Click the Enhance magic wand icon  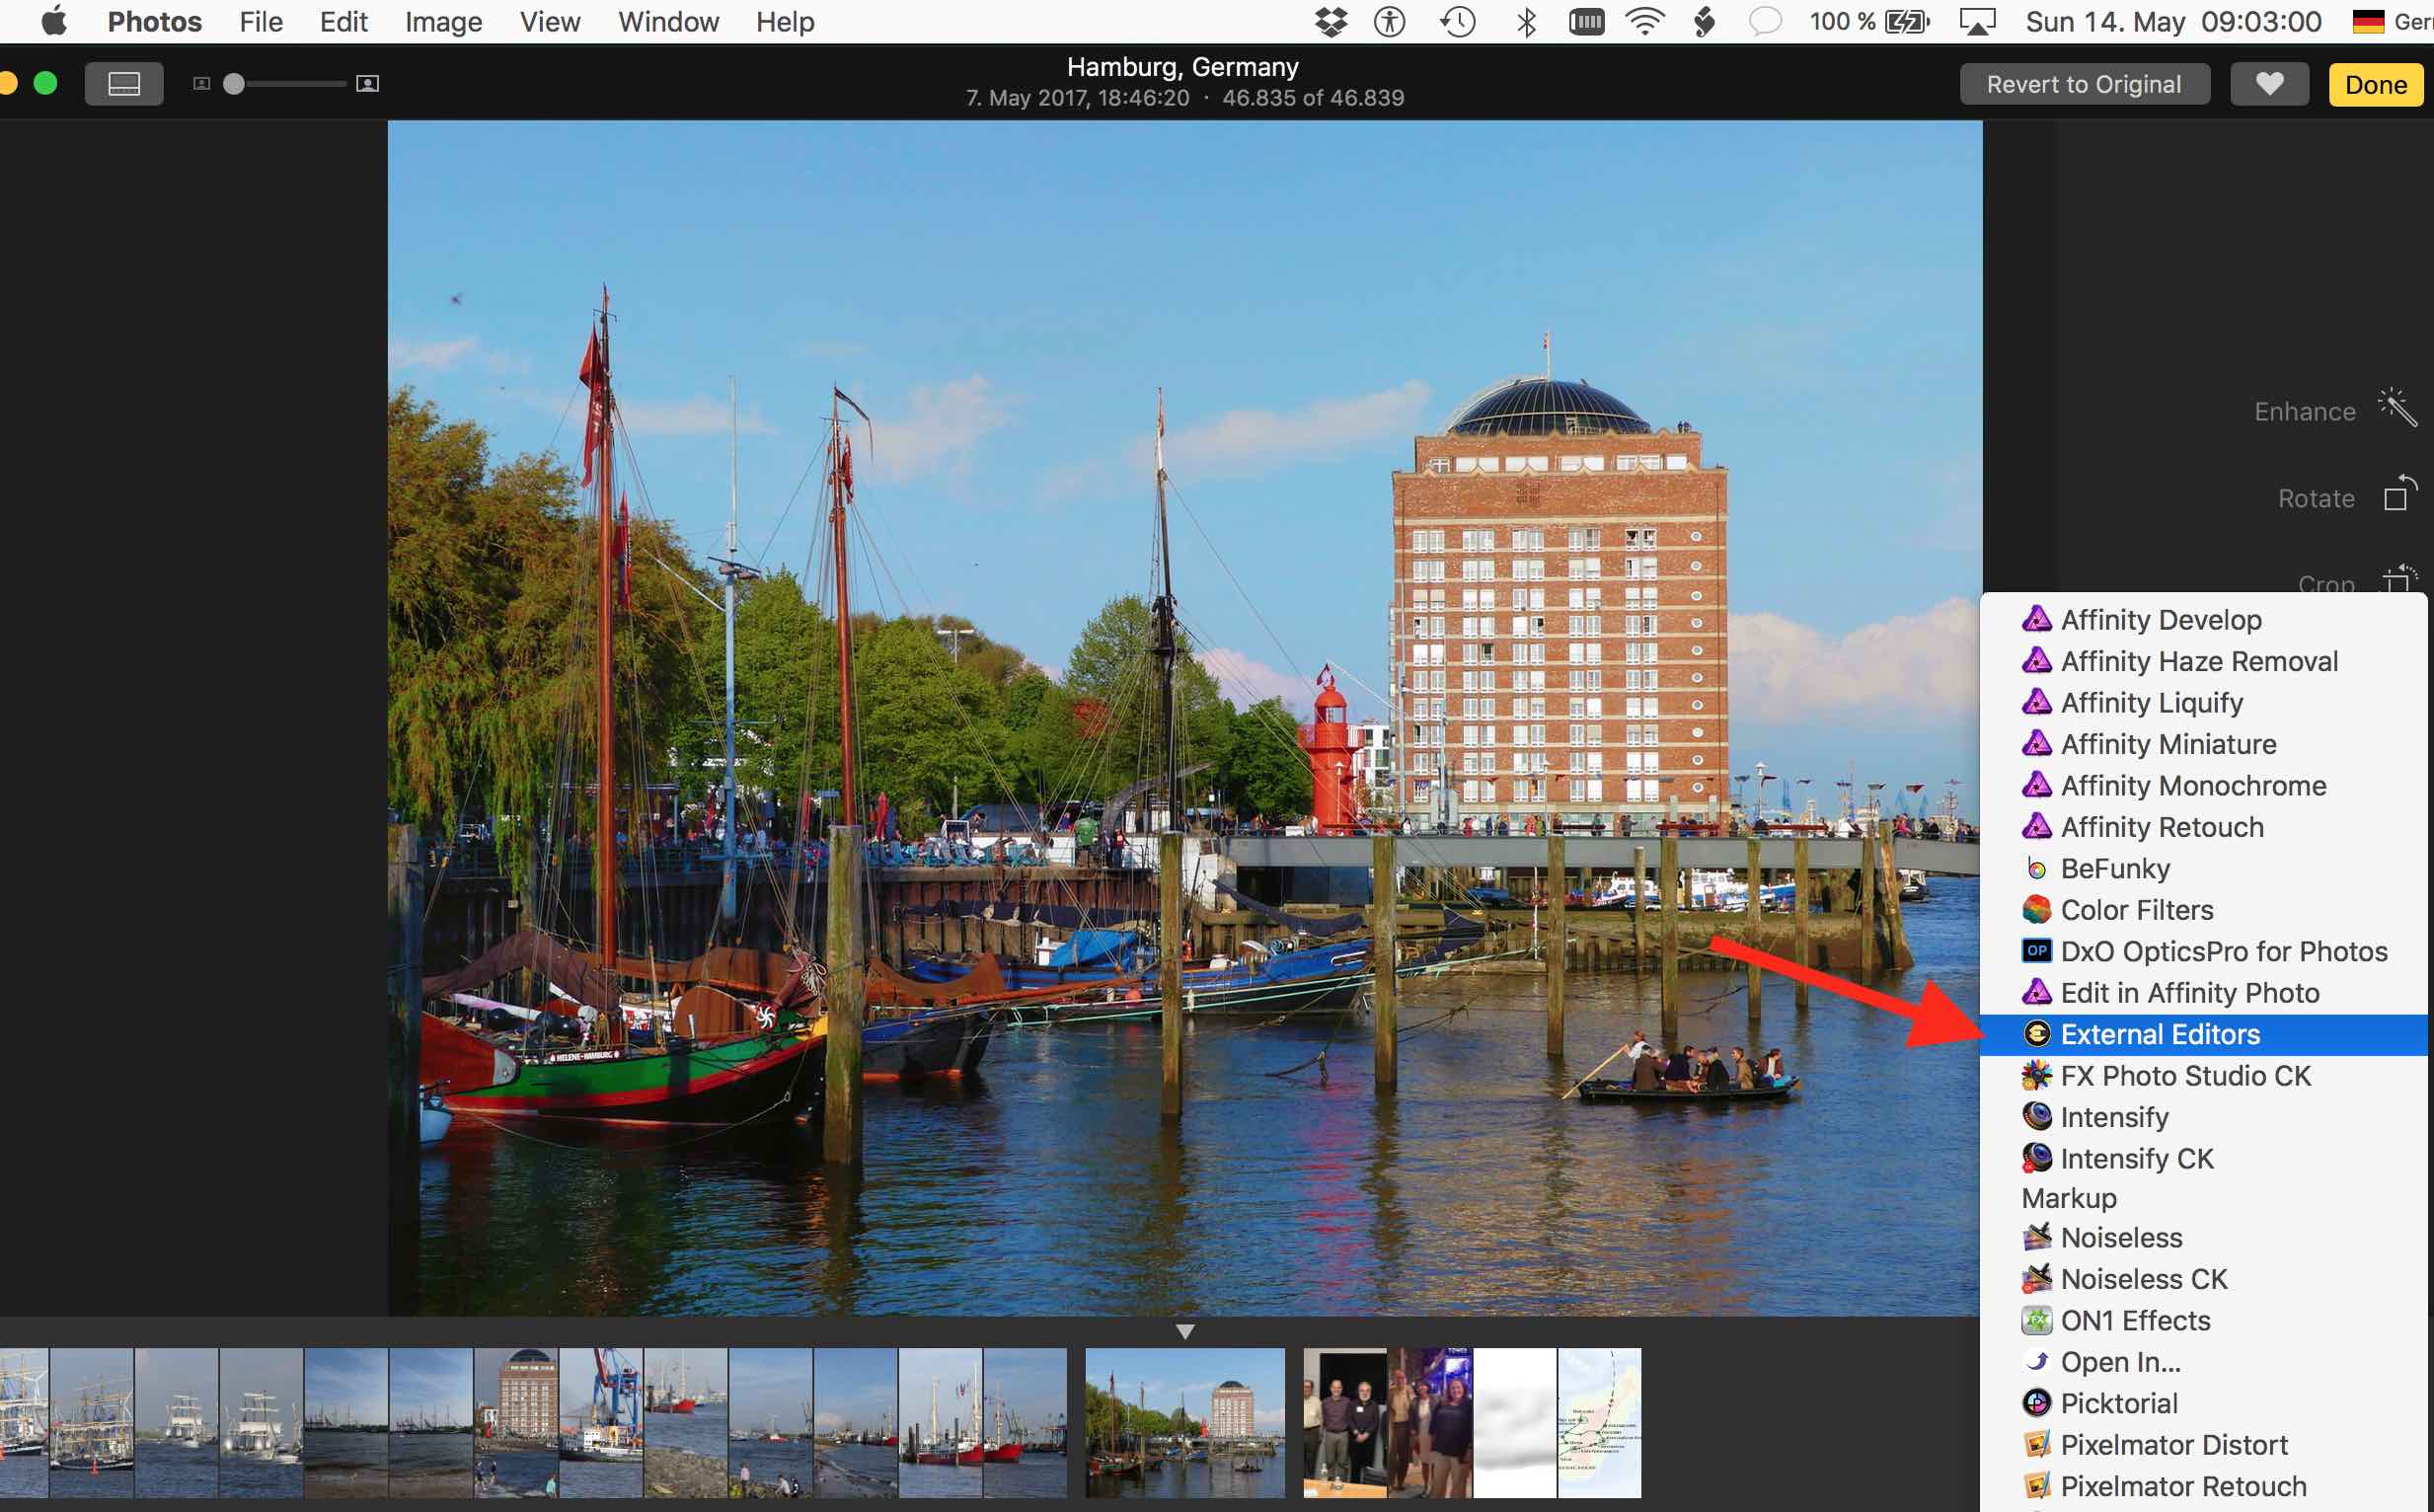pyautogui.click(x=2397, y=409)
